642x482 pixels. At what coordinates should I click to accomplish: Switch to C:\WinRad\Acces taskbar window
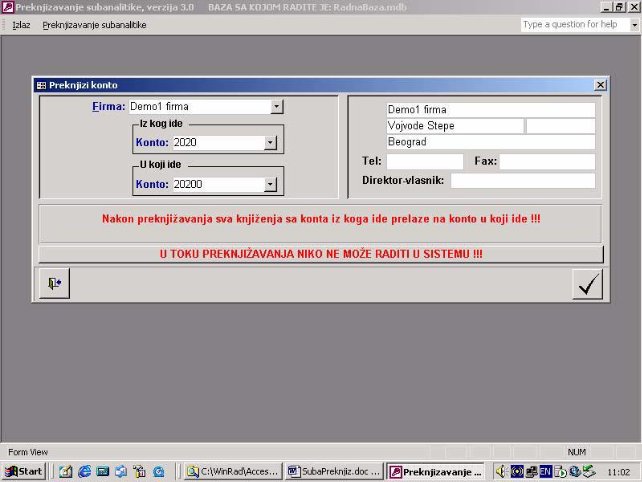pos(232,471)
